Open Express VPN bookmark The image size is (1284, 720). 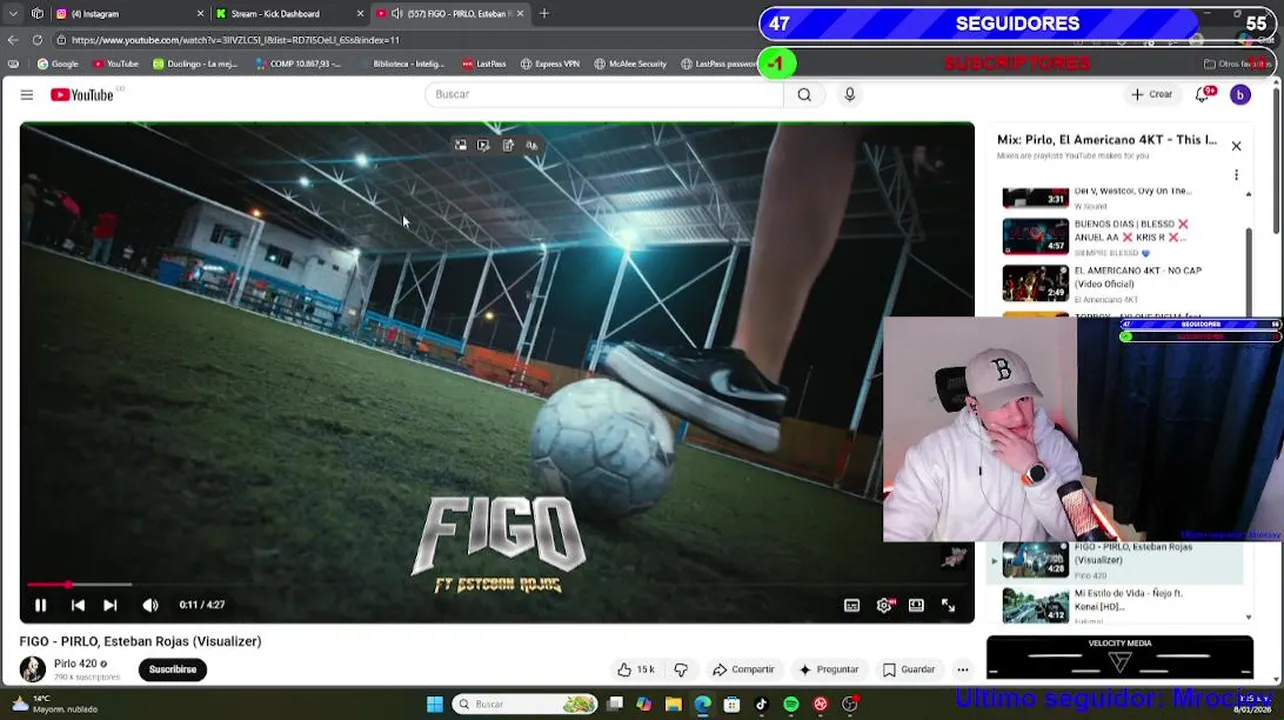[x=550, y=64]
